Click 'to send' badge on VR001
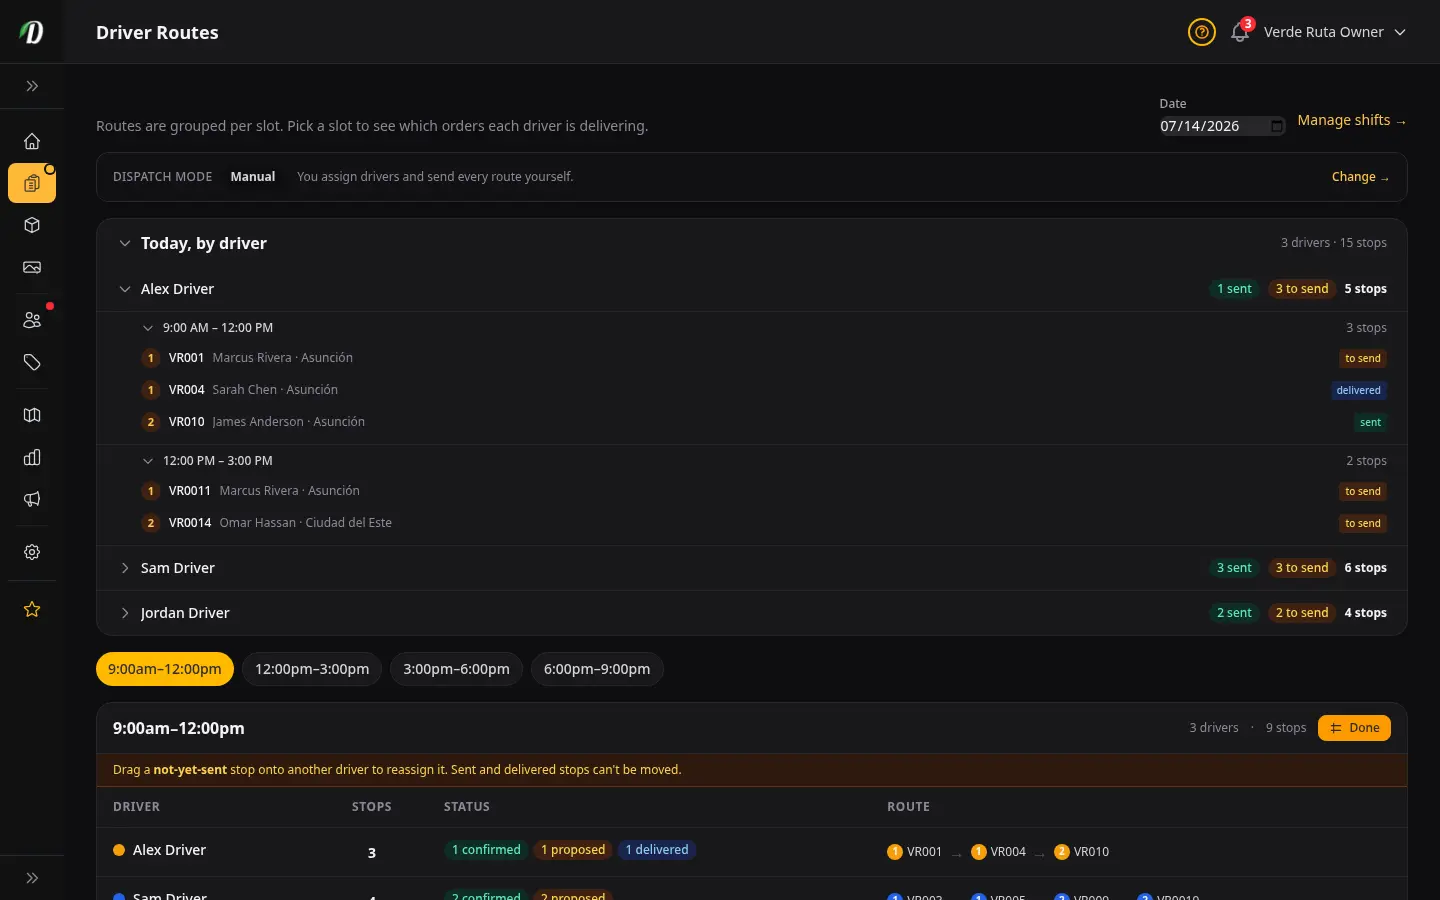The width and height of the screenshot is (1440, 900). click(x=1362, y=358)
